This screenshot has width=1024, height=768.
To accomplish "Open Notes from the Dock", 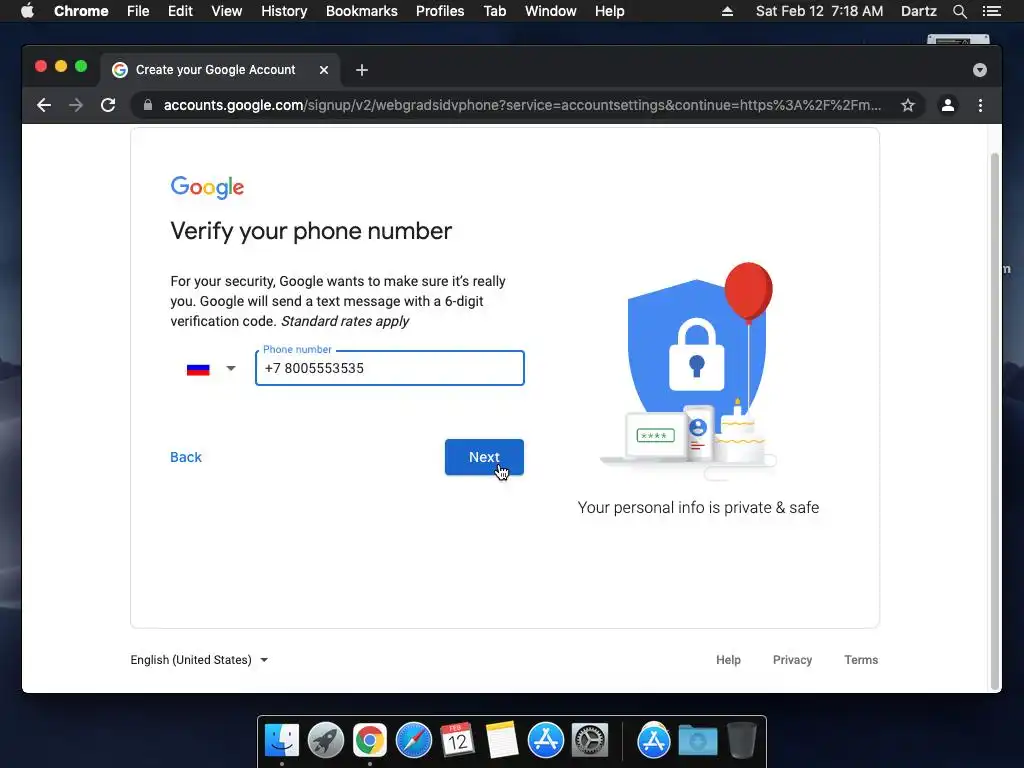I will [502, 741].
